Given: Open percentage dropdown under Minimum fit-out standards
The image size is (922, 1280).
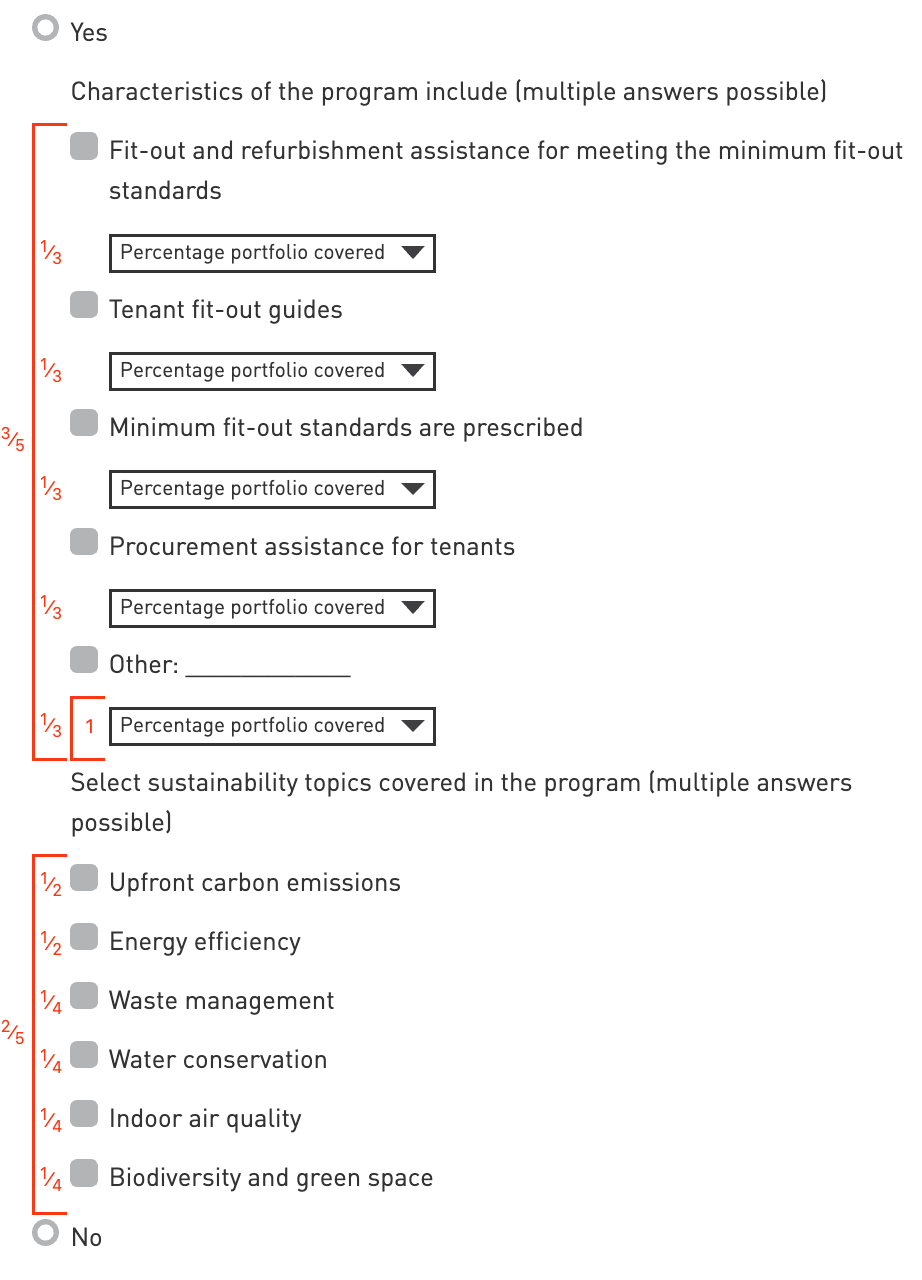Looking at the screenshot, I should point(272,489).
